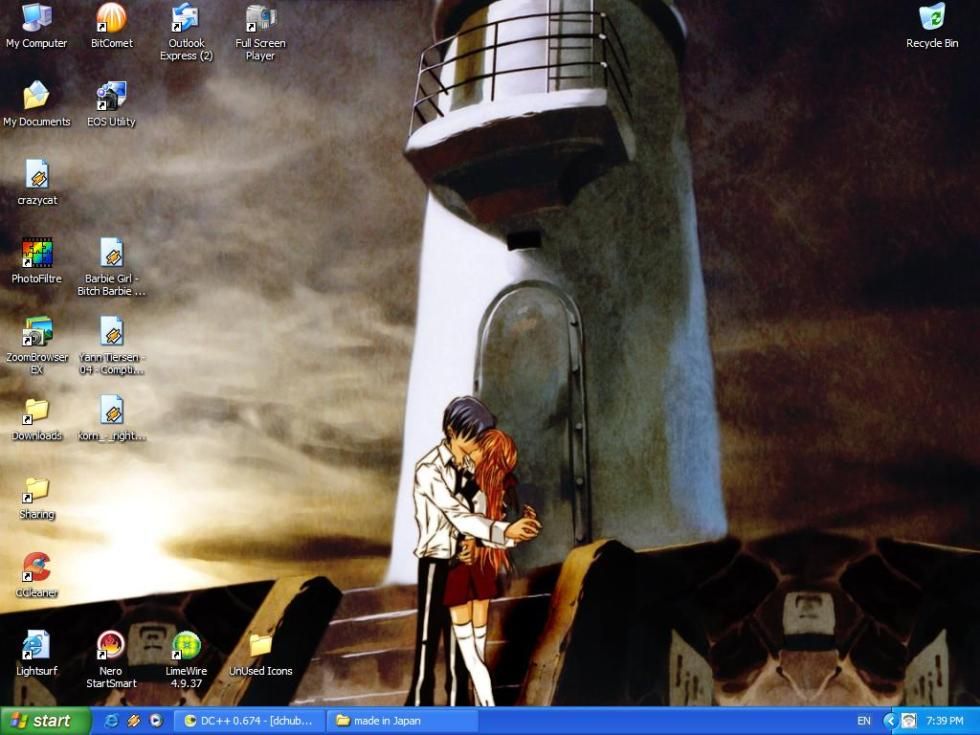Select the Yann Tiersen audio file icon
980x735 pixels.
pyautogui.click(x=111, y=346)
